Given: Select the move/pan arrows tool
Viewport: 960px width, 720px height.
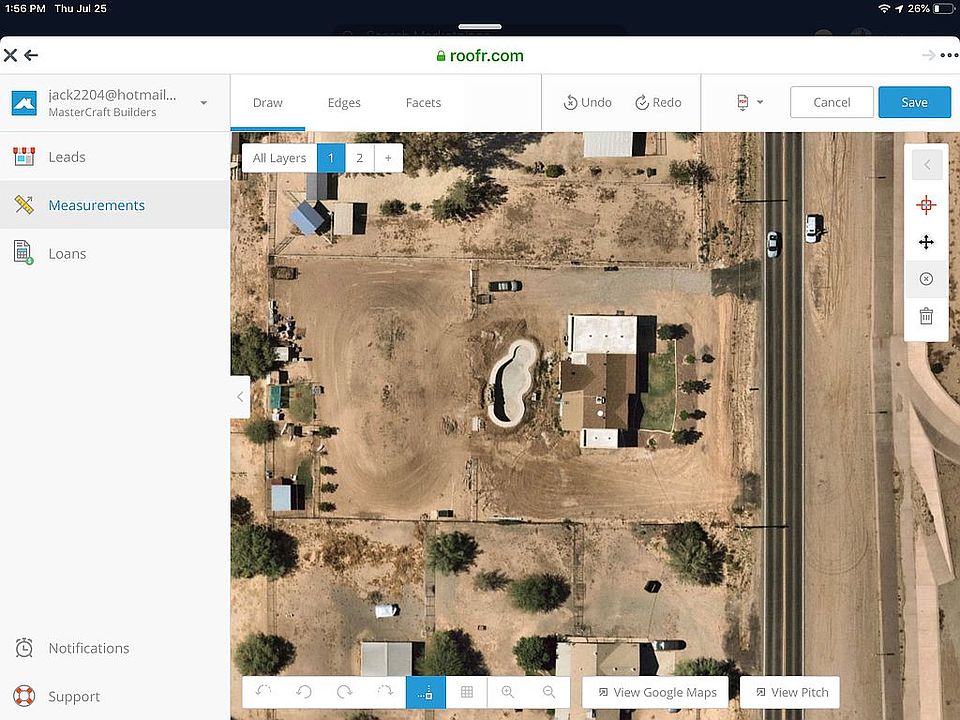Looking at the screenshot, I should click(926, 242).
